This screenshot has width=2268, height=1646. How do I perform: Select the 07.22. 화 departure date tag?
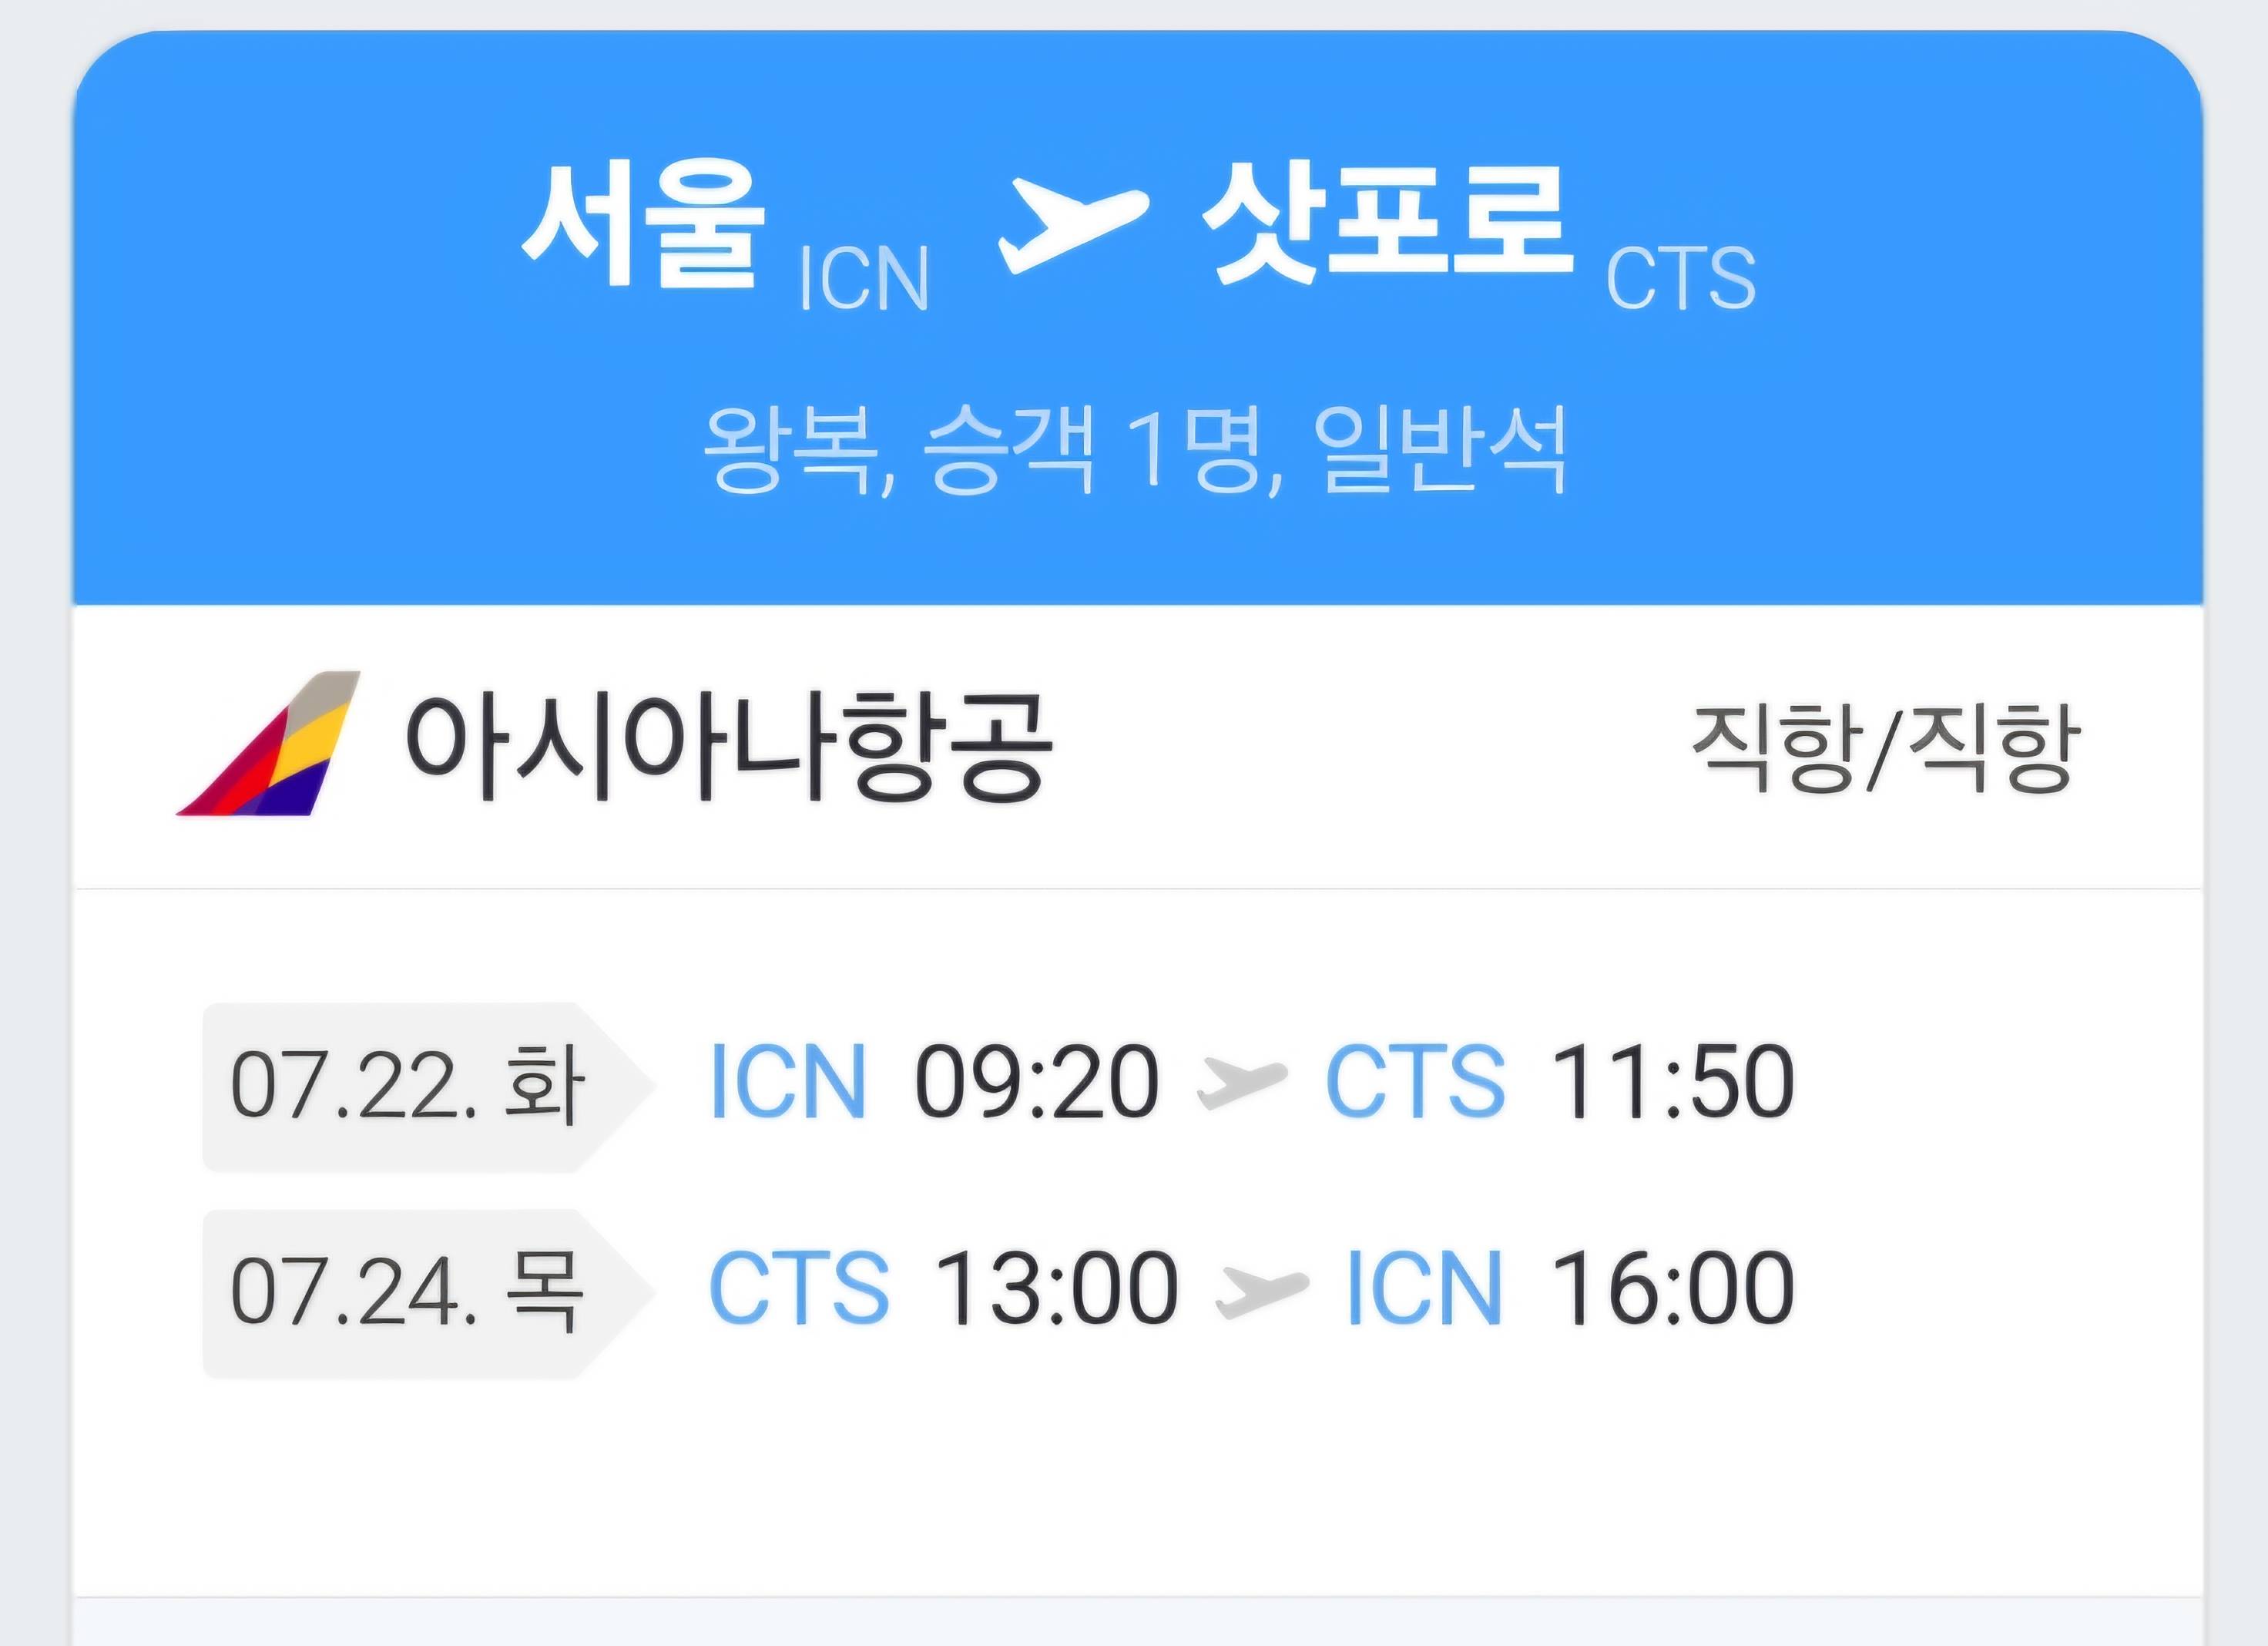[x=407, y=1086]
